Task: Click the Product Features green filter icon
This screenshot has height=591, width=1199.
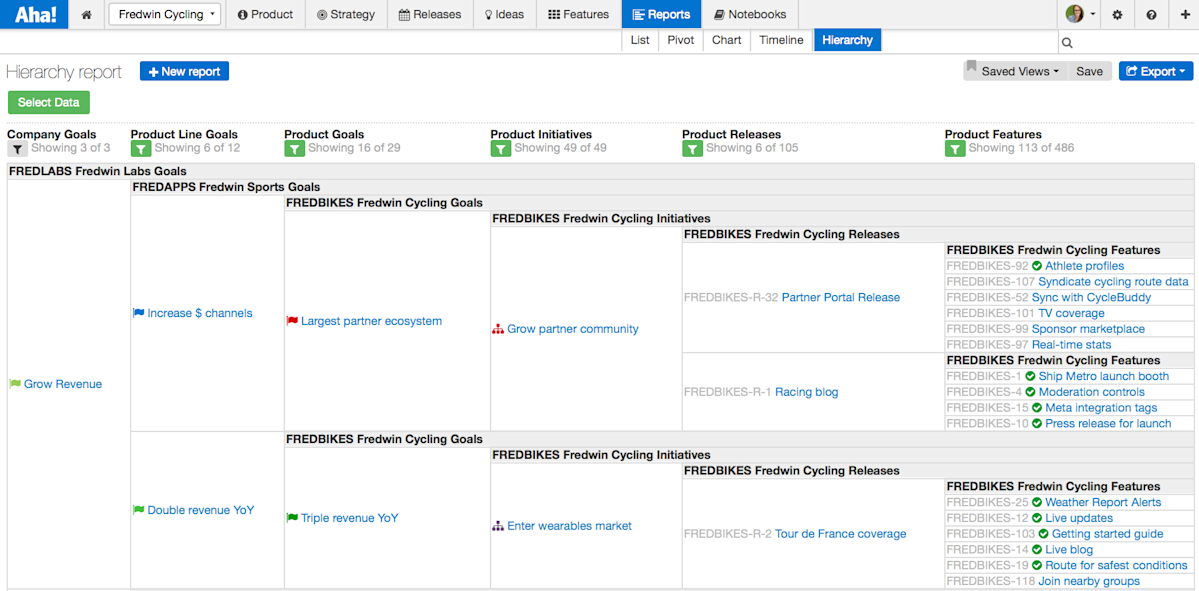Action: pyautogui.click(x=955, y=148)
